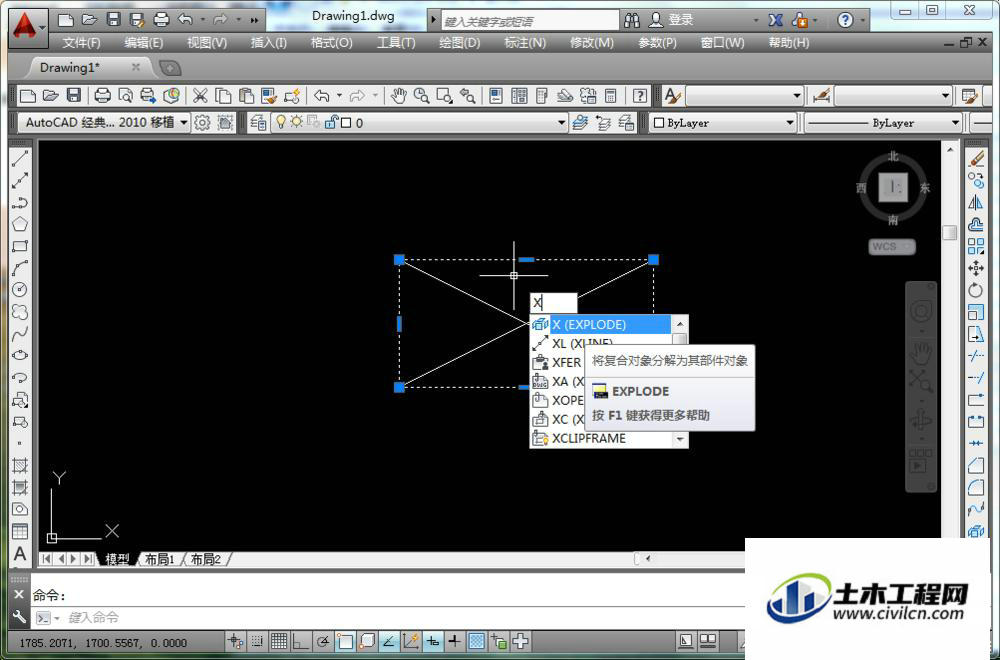Select the Rectangle draw tool
The image size is (1000, 660).
20,246
